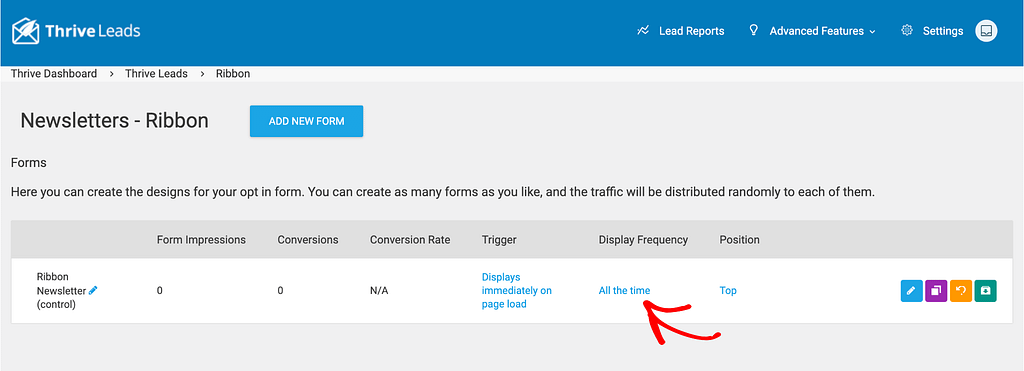Reset form statistics with orange undo icon
This screenshot has width=1024, height=371.
pyautogui.click(x=961, y=291)
